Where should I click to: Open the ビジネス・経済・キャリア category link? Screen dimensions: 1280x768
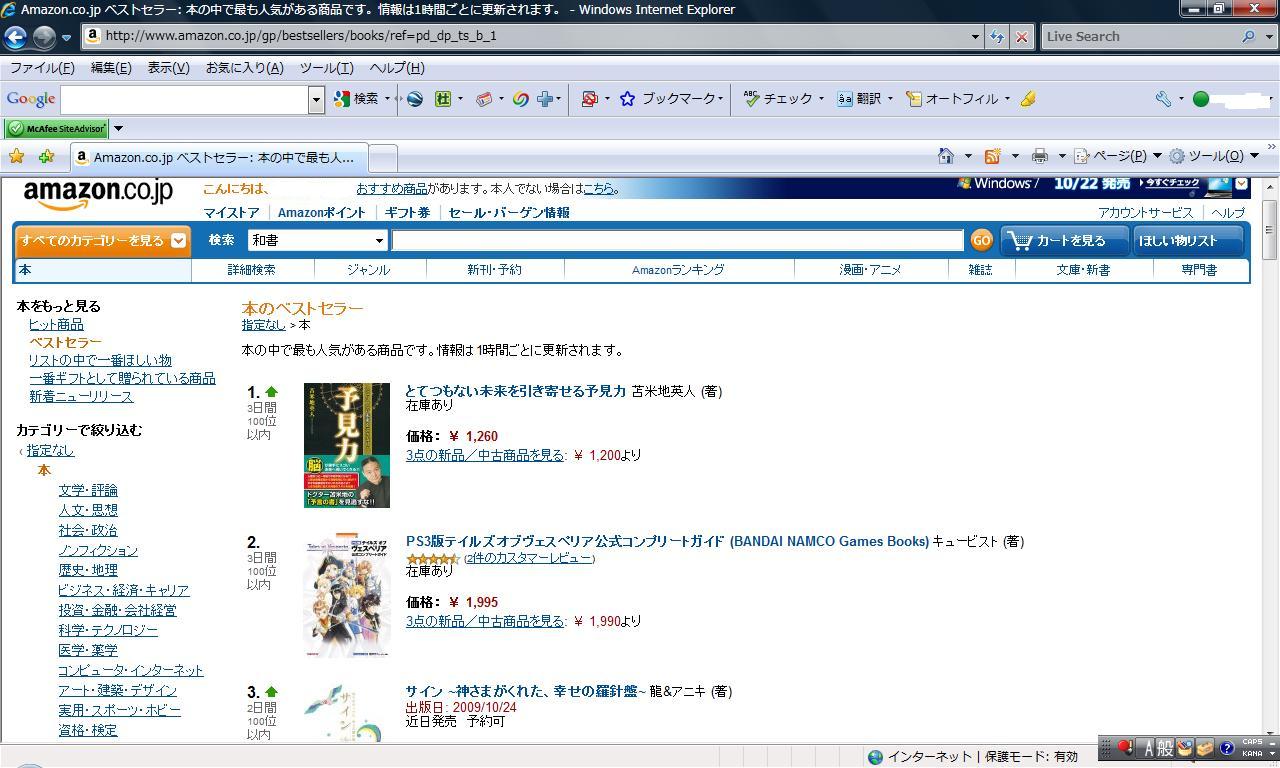123,590
